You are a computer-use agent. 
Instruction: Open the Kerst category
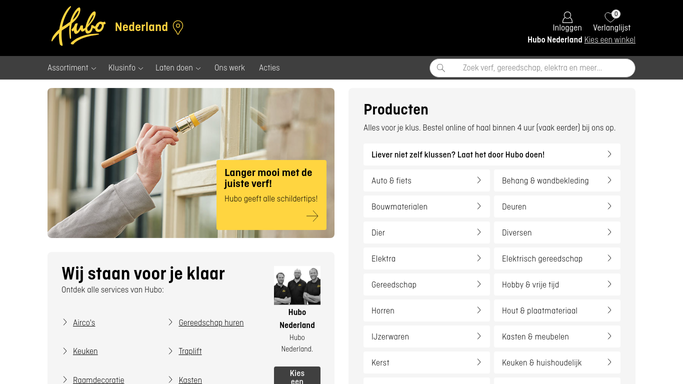click(x=426, y=363)
